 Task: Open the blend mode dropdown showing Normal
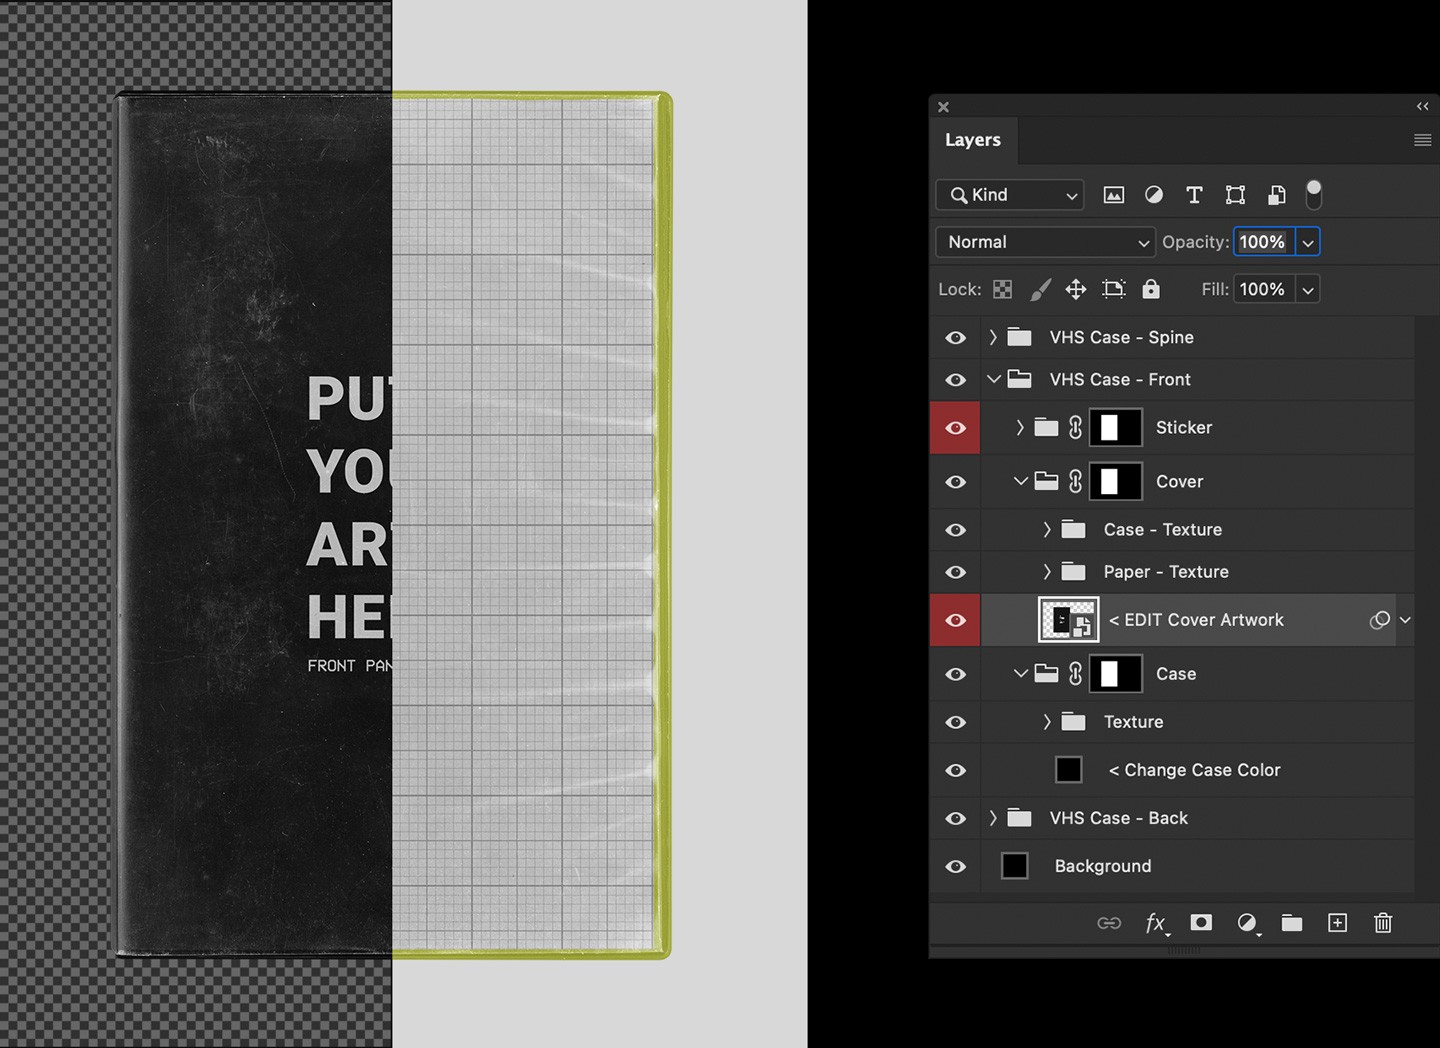click(1044, 242)
